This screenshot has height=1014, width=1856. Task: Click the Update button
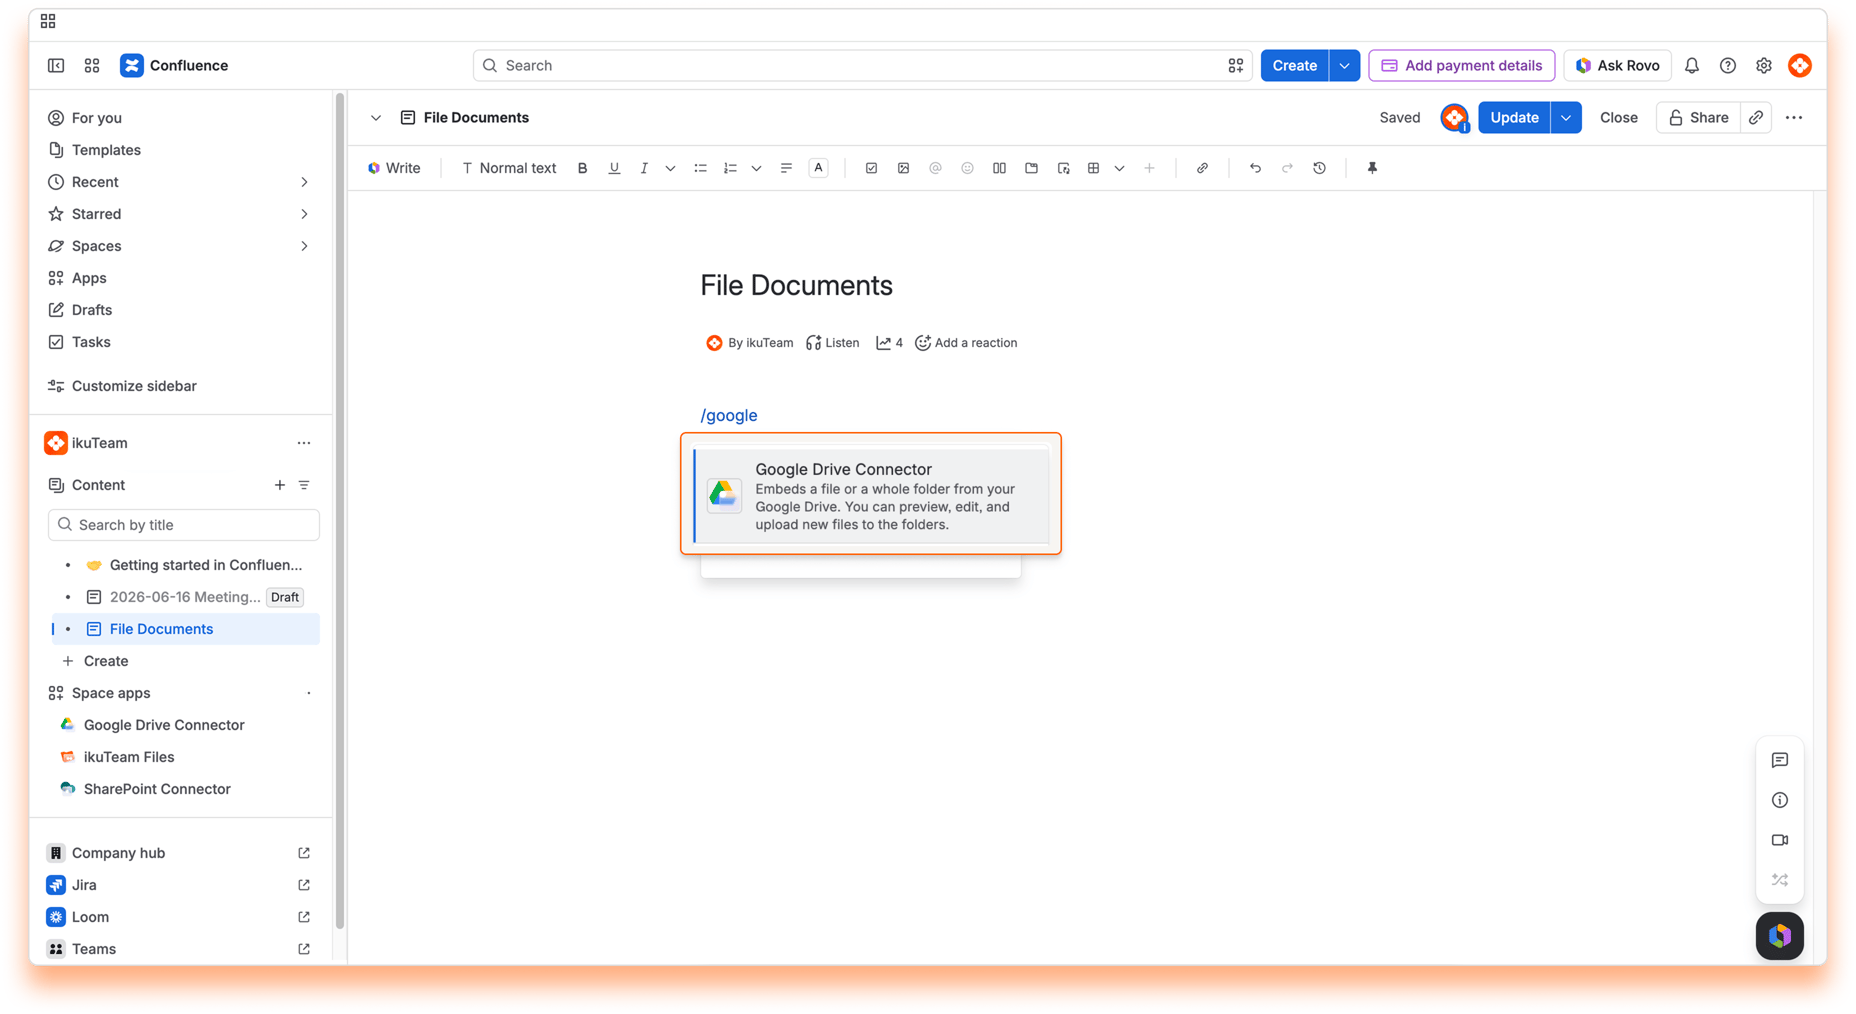1514,117
